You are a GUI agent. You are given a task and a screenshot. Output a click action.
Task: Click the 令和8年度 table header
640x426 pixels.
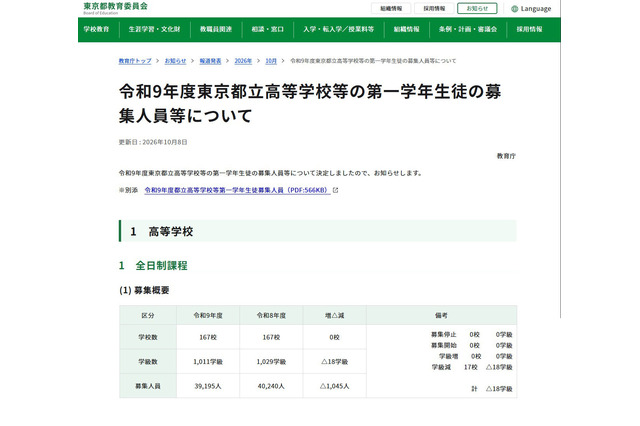coord(271,315)
